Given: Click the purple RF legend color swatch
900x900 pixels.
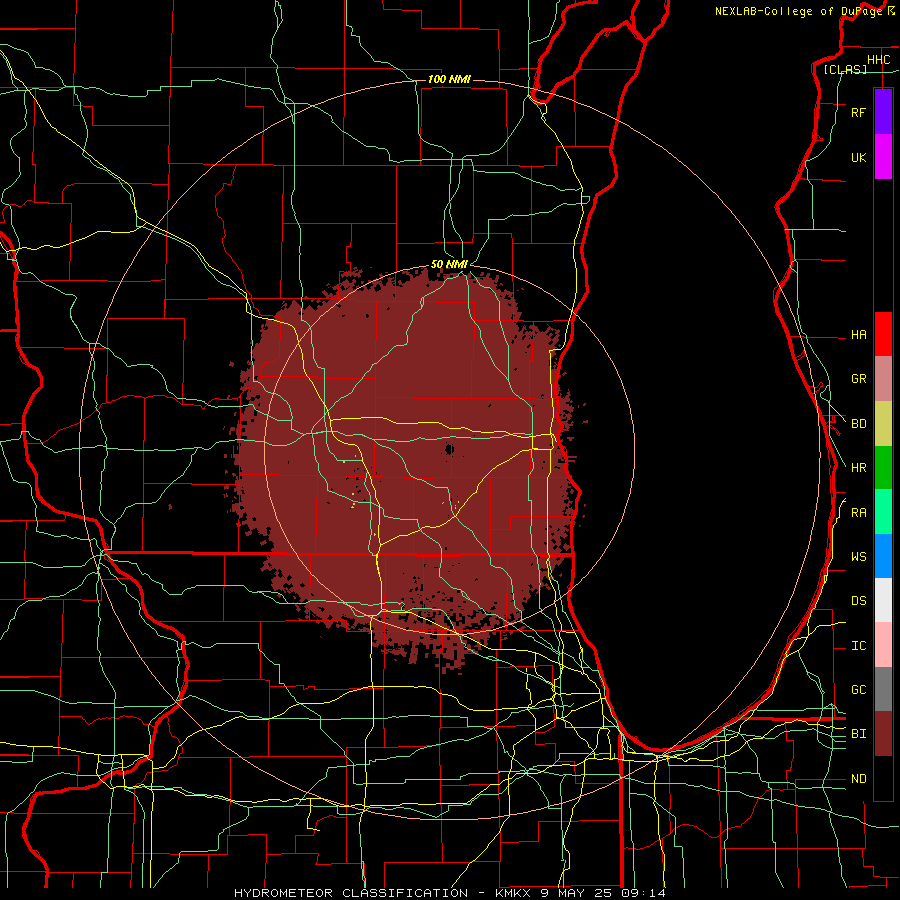Looking at the screenshot, I should (x=883, y=112).
